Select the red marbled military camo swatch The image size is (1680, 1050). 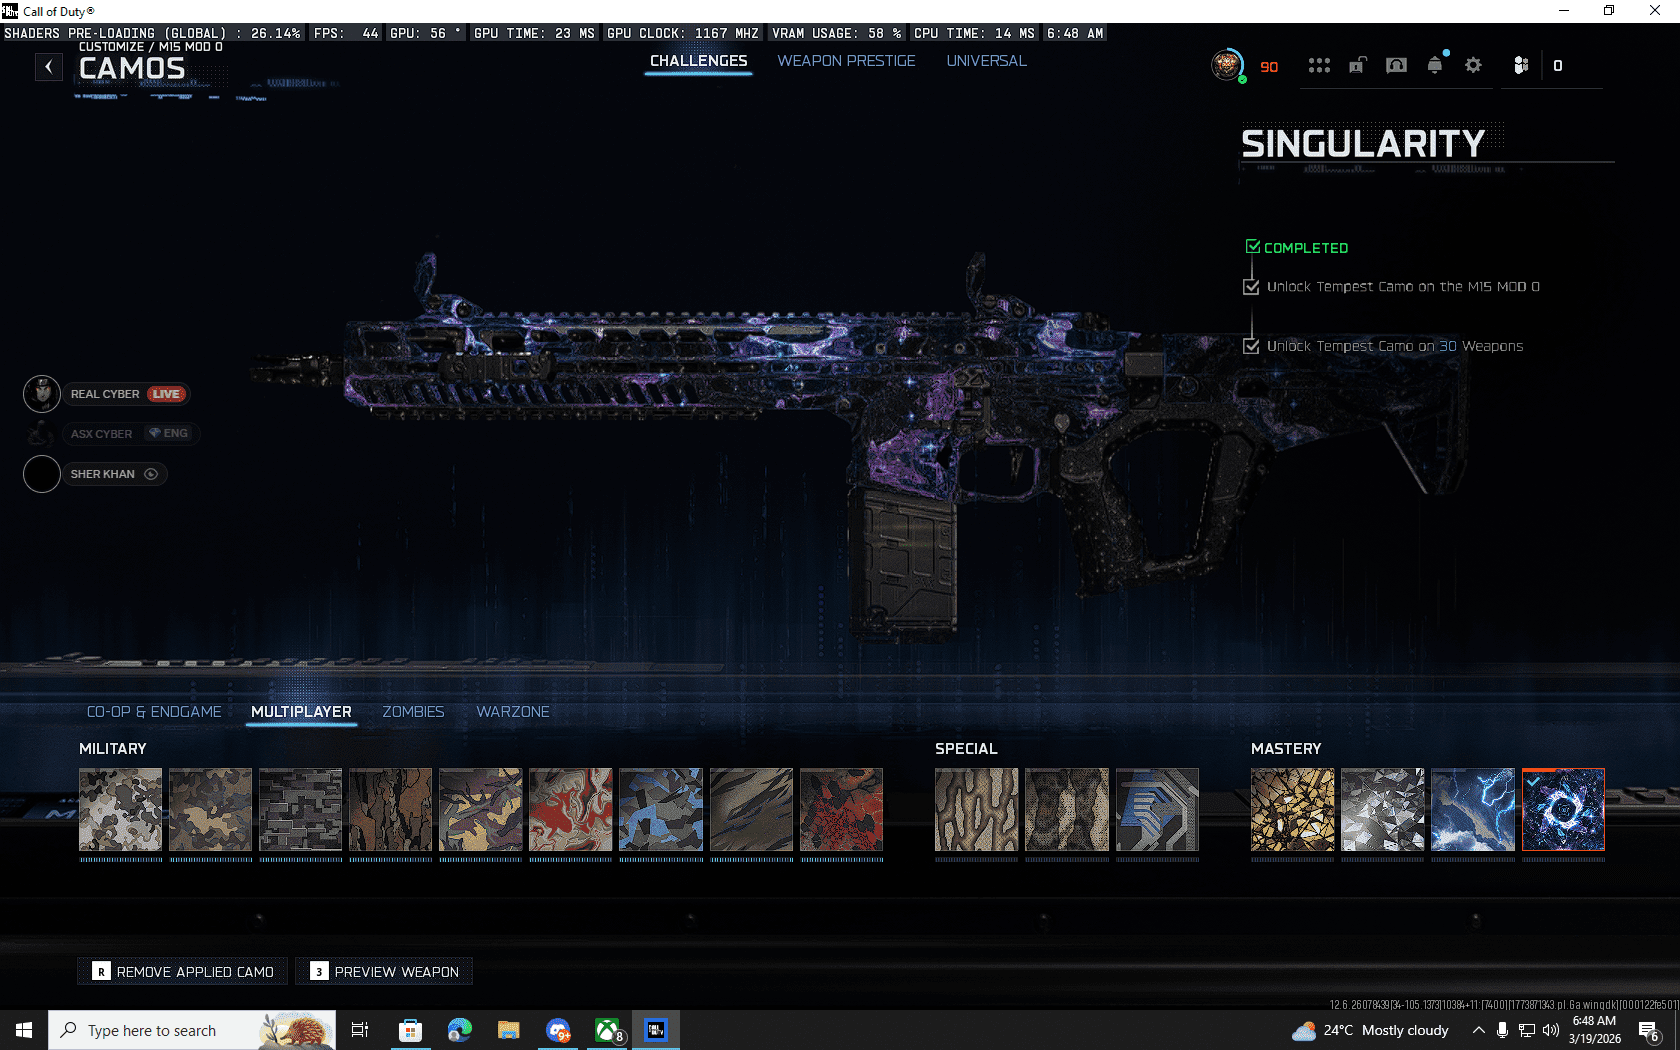coord(570,809)
